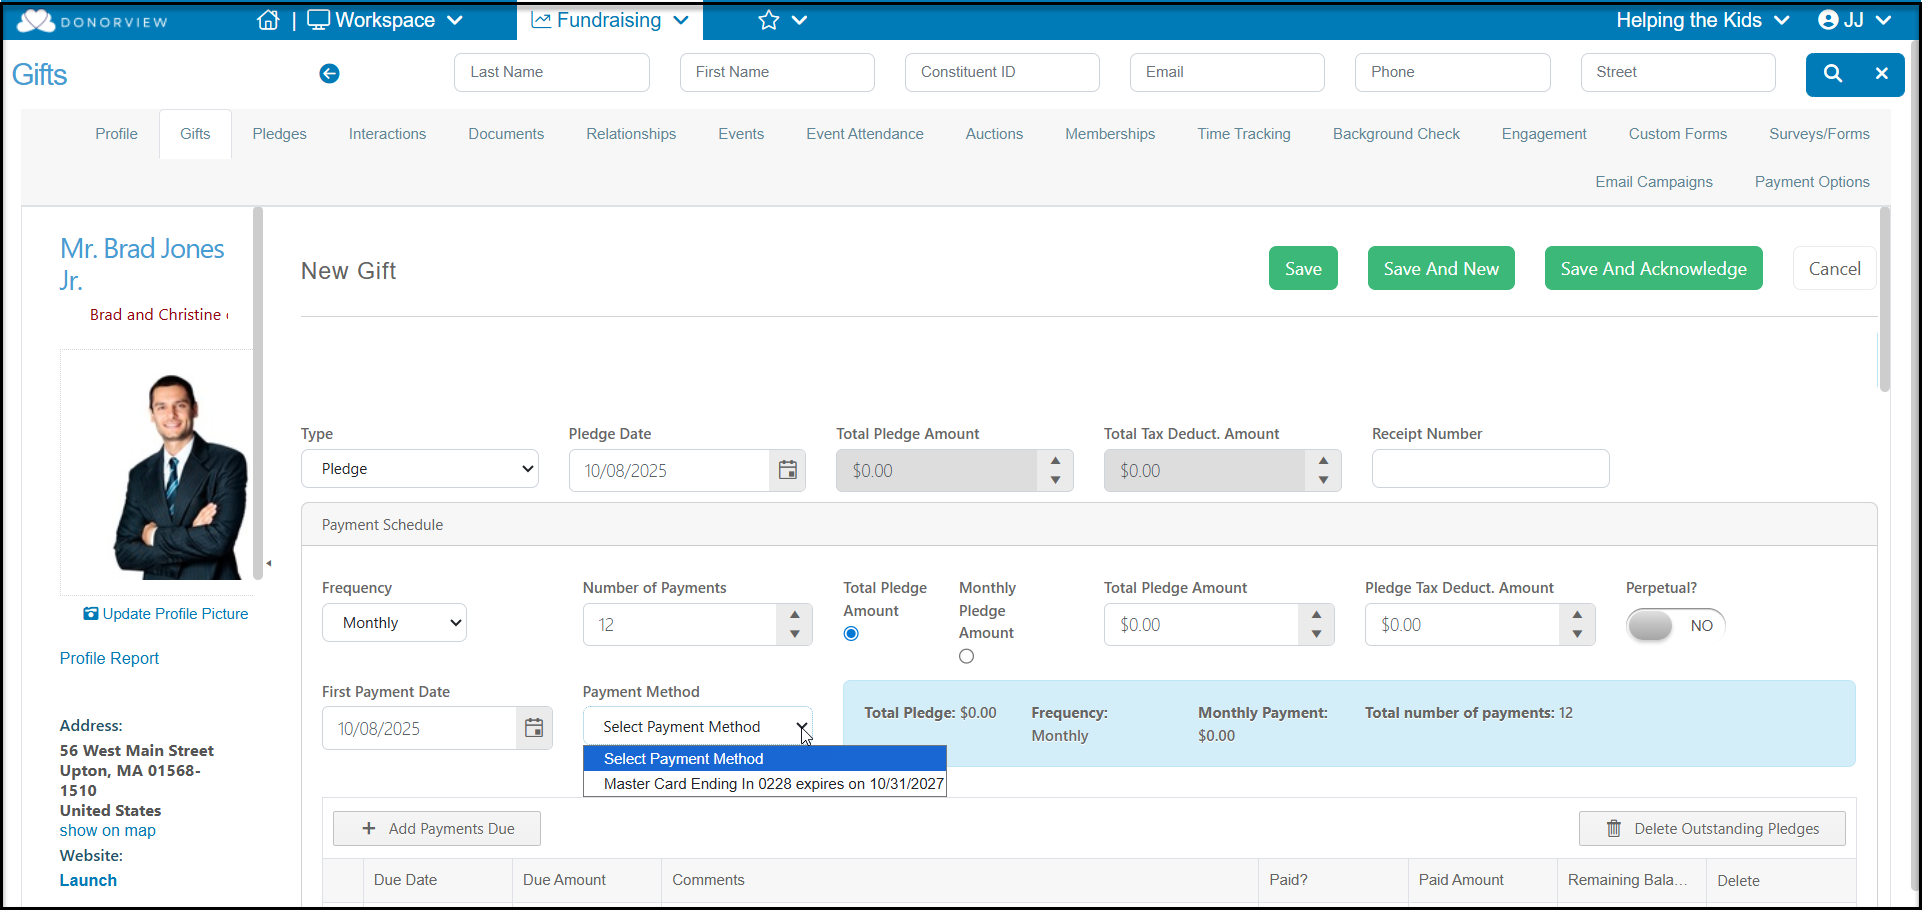Click the green Save button
This screenshot has height=910, width=1922.
[1303, 268]
